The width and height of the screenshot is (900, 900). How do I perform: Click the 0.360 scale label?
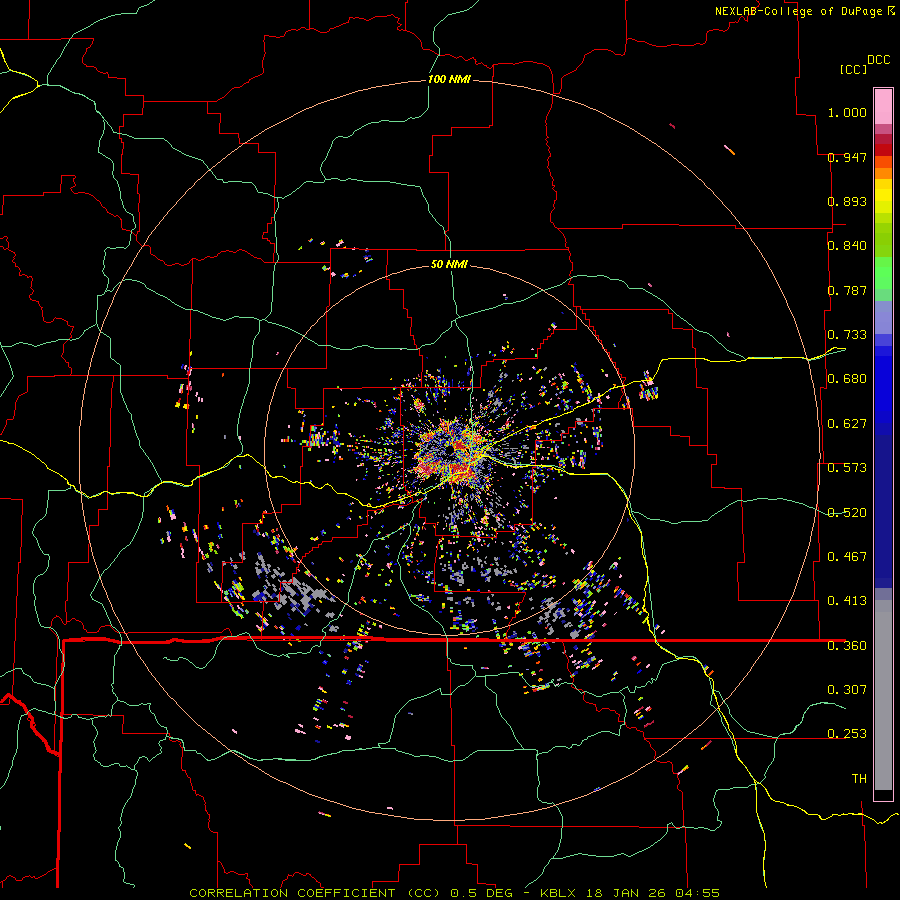coord(847,646)
